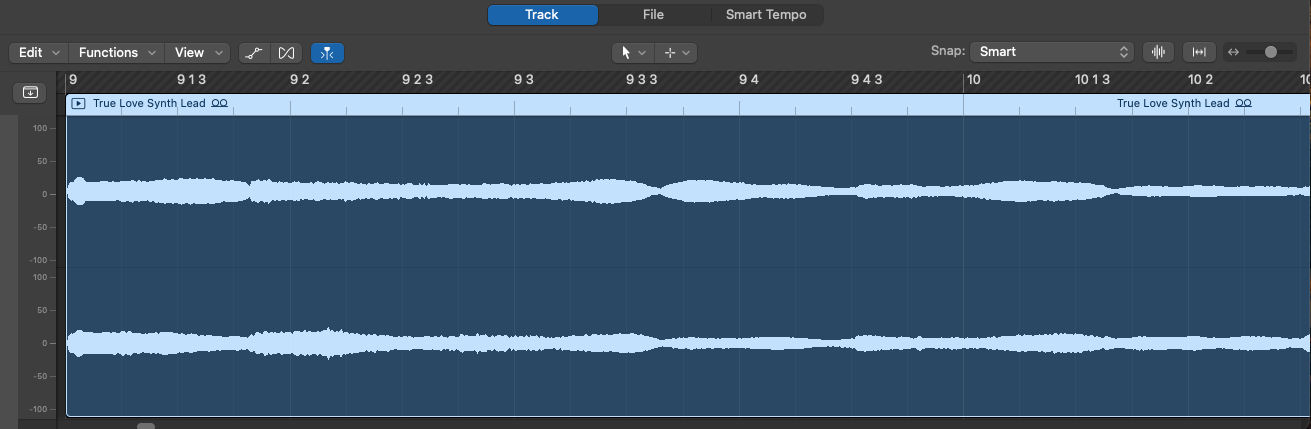
Task: Toggle the Show Automation curve button
Action: point(254,52)
